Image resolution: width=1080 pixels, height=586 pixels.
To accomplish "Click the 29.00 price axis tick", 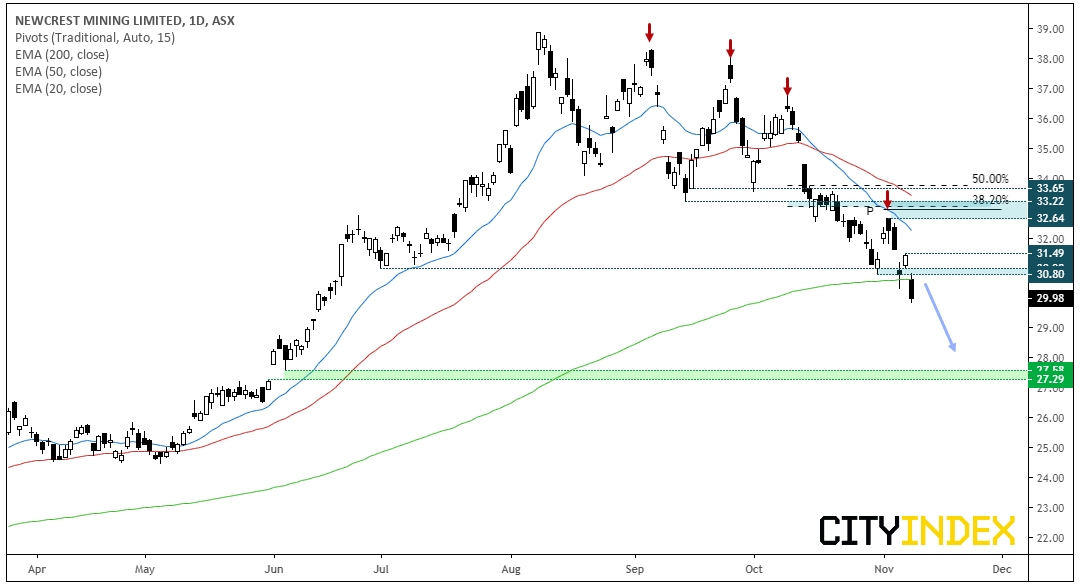I will click(1050, 328).
